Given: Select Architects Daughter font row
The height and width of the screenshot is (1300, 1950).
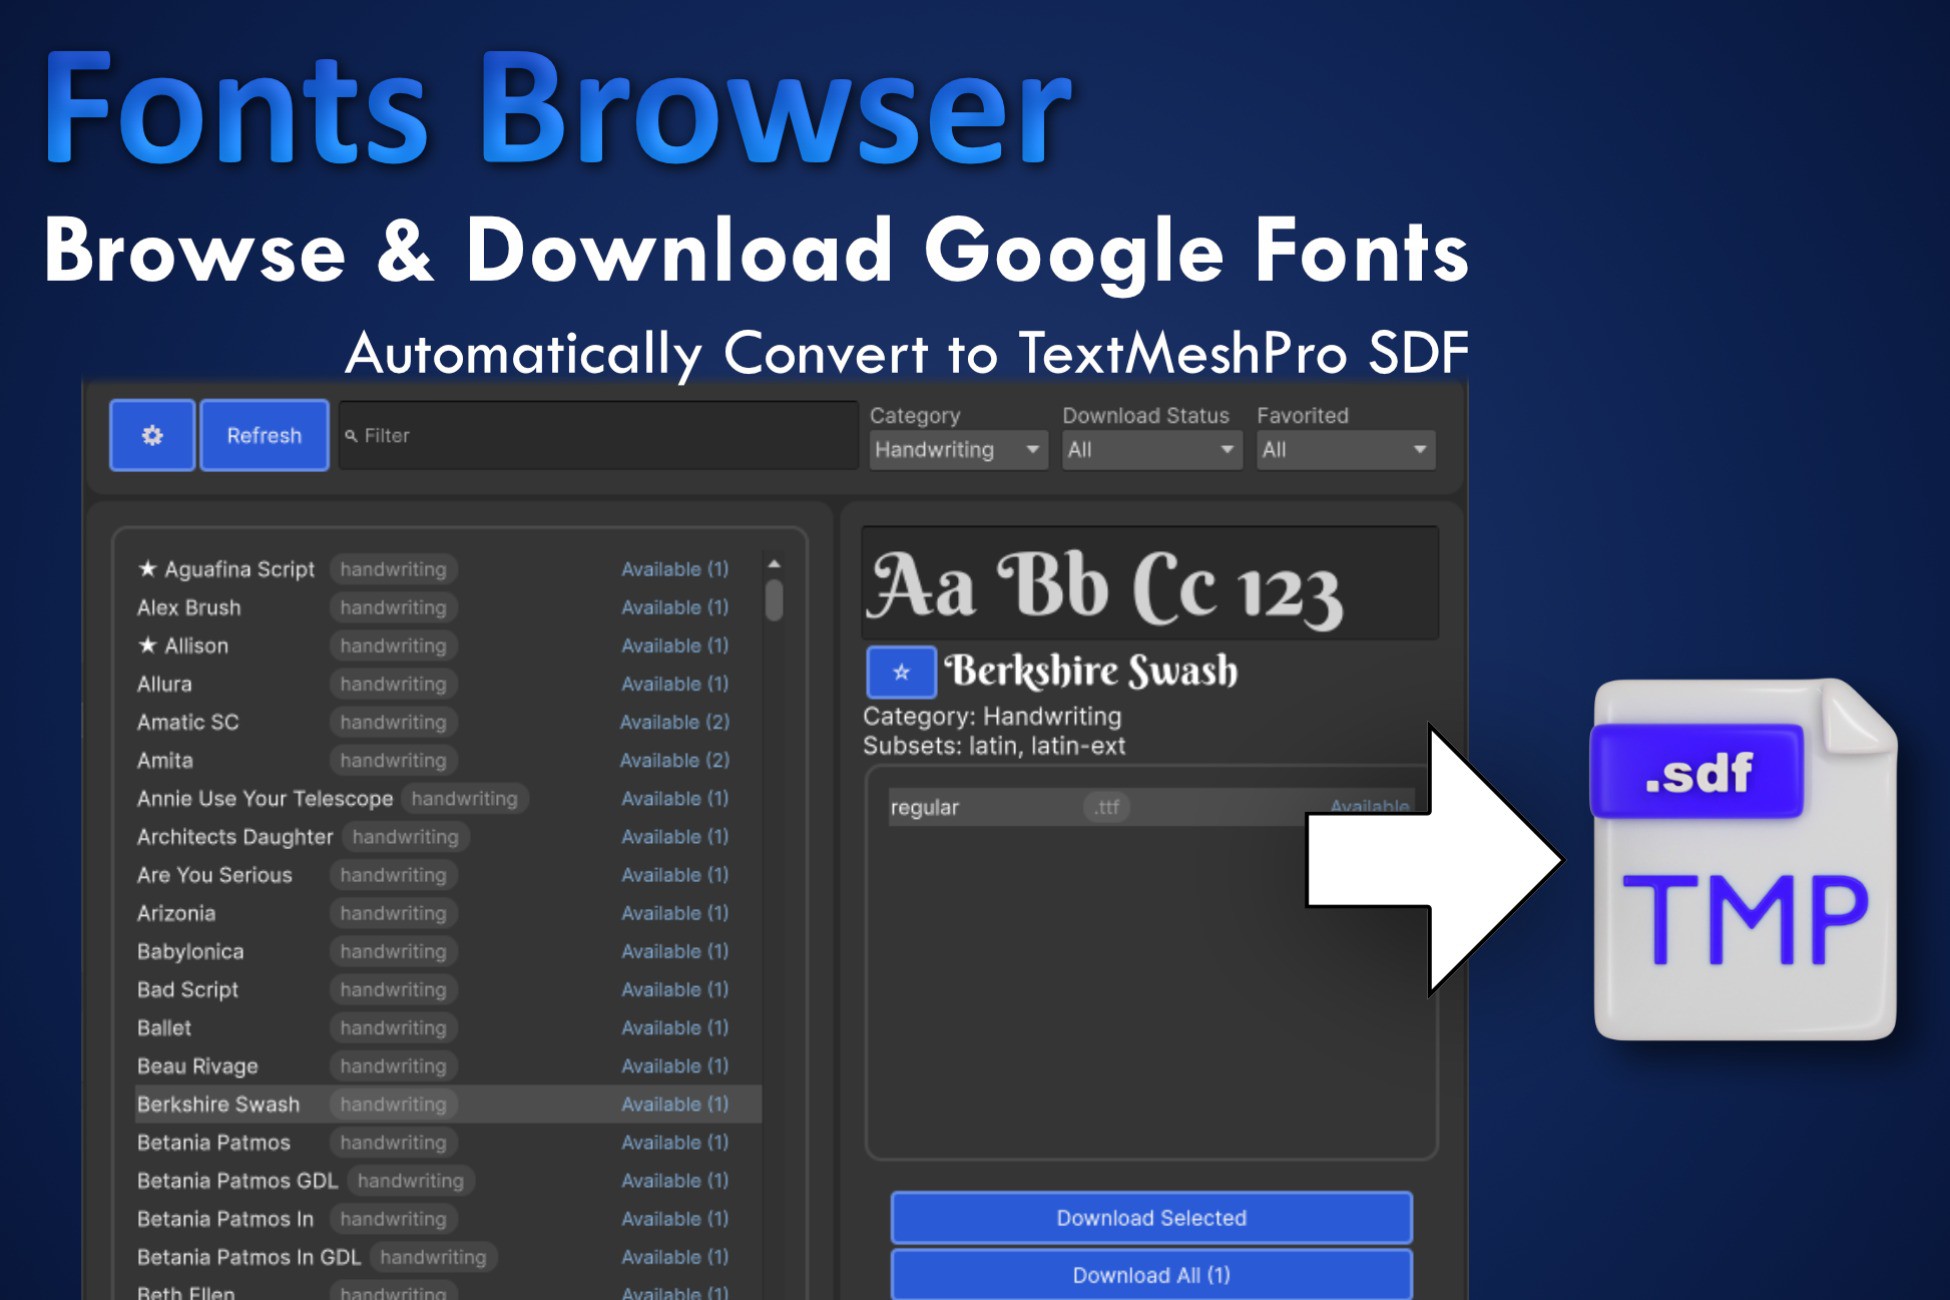Looking at the screenshot, I should click(448, 836).
